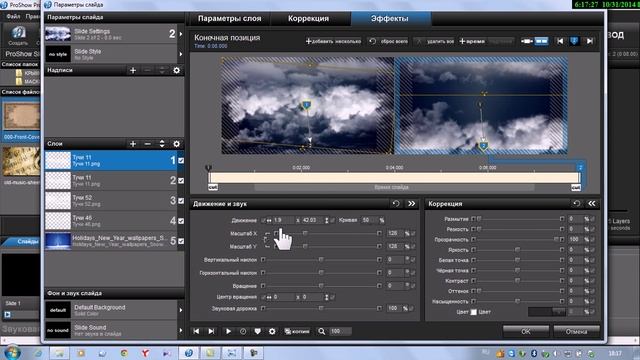Open the Windows Start menu
640x360 pixels.
click(x=11, y=353)
